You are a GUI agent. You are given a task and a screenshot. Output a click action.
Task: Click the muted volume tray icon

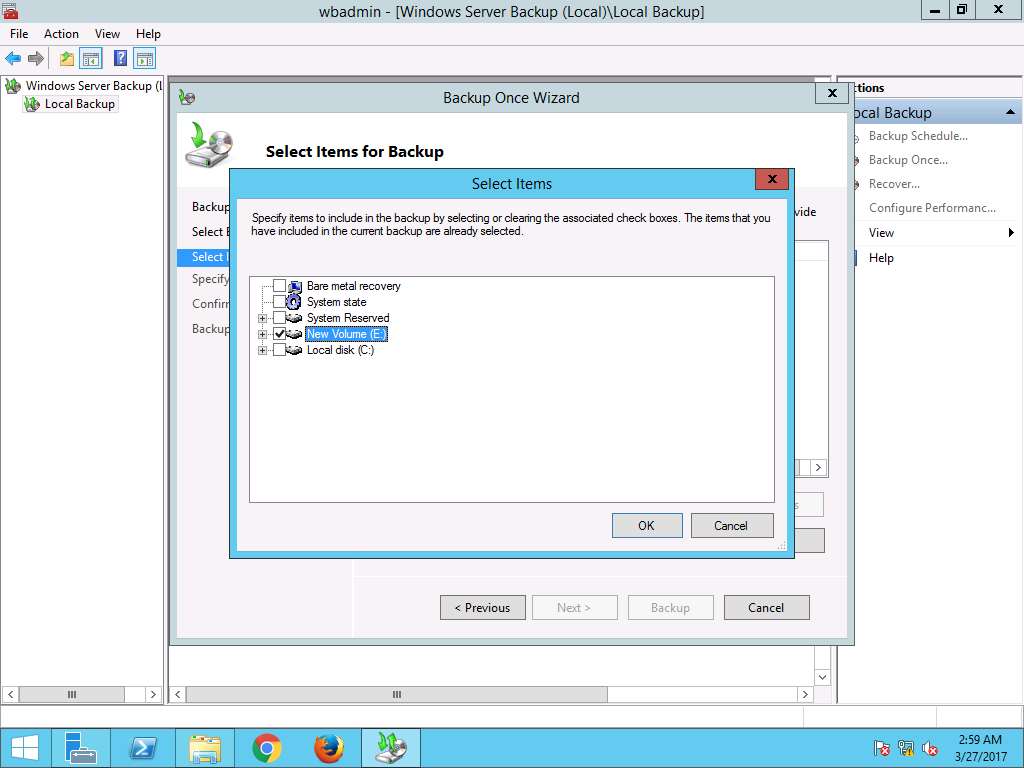(930, 748)
